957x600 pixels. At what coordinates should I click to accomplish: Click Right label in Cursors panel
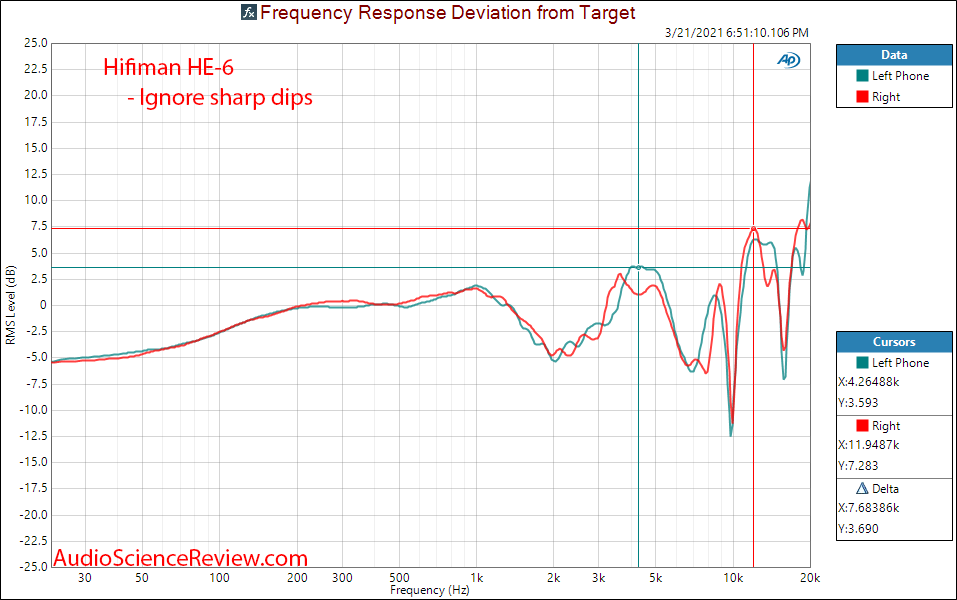click(x=886, y=426)
